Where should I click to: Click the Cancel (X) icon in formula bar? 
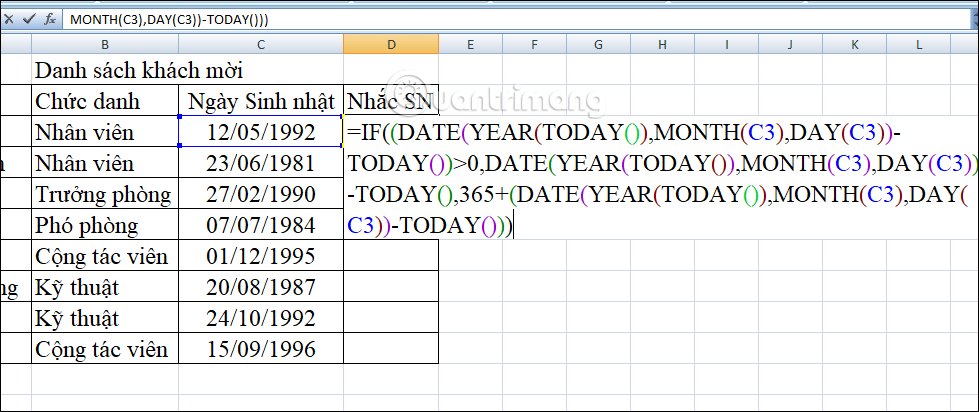pos(8,19)
